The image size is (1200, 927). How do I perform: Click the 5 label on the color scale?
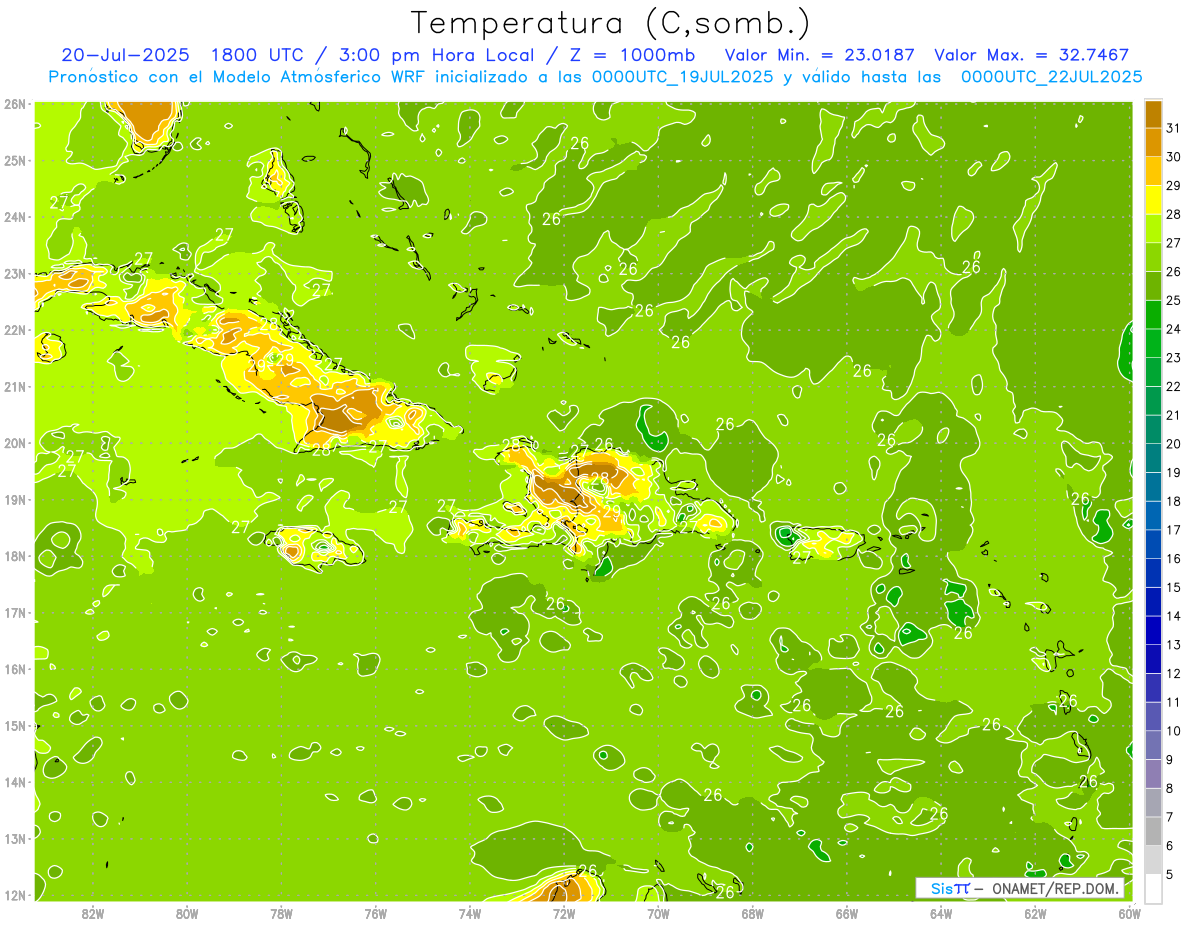tap(1170, 875)
